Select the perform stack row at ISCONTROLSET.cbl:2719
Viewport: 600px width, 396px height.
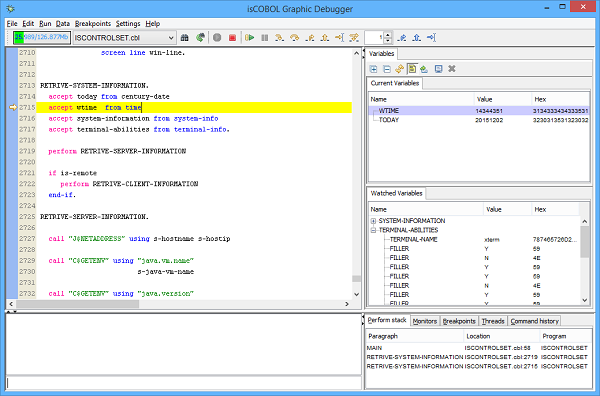[x=478, y=357]
